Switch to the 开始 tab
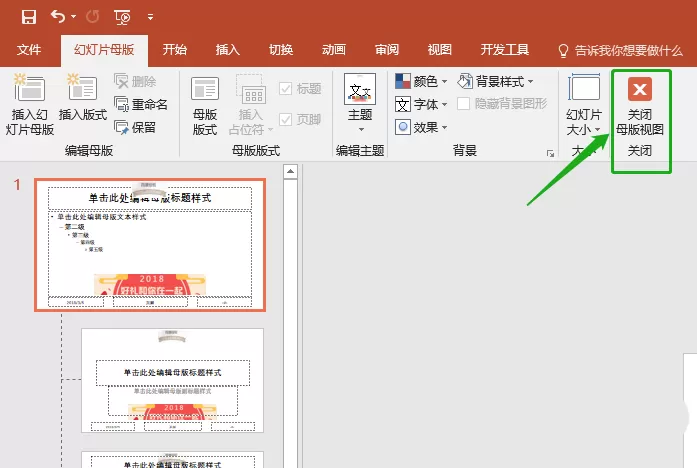 click(x=175, y=50)
